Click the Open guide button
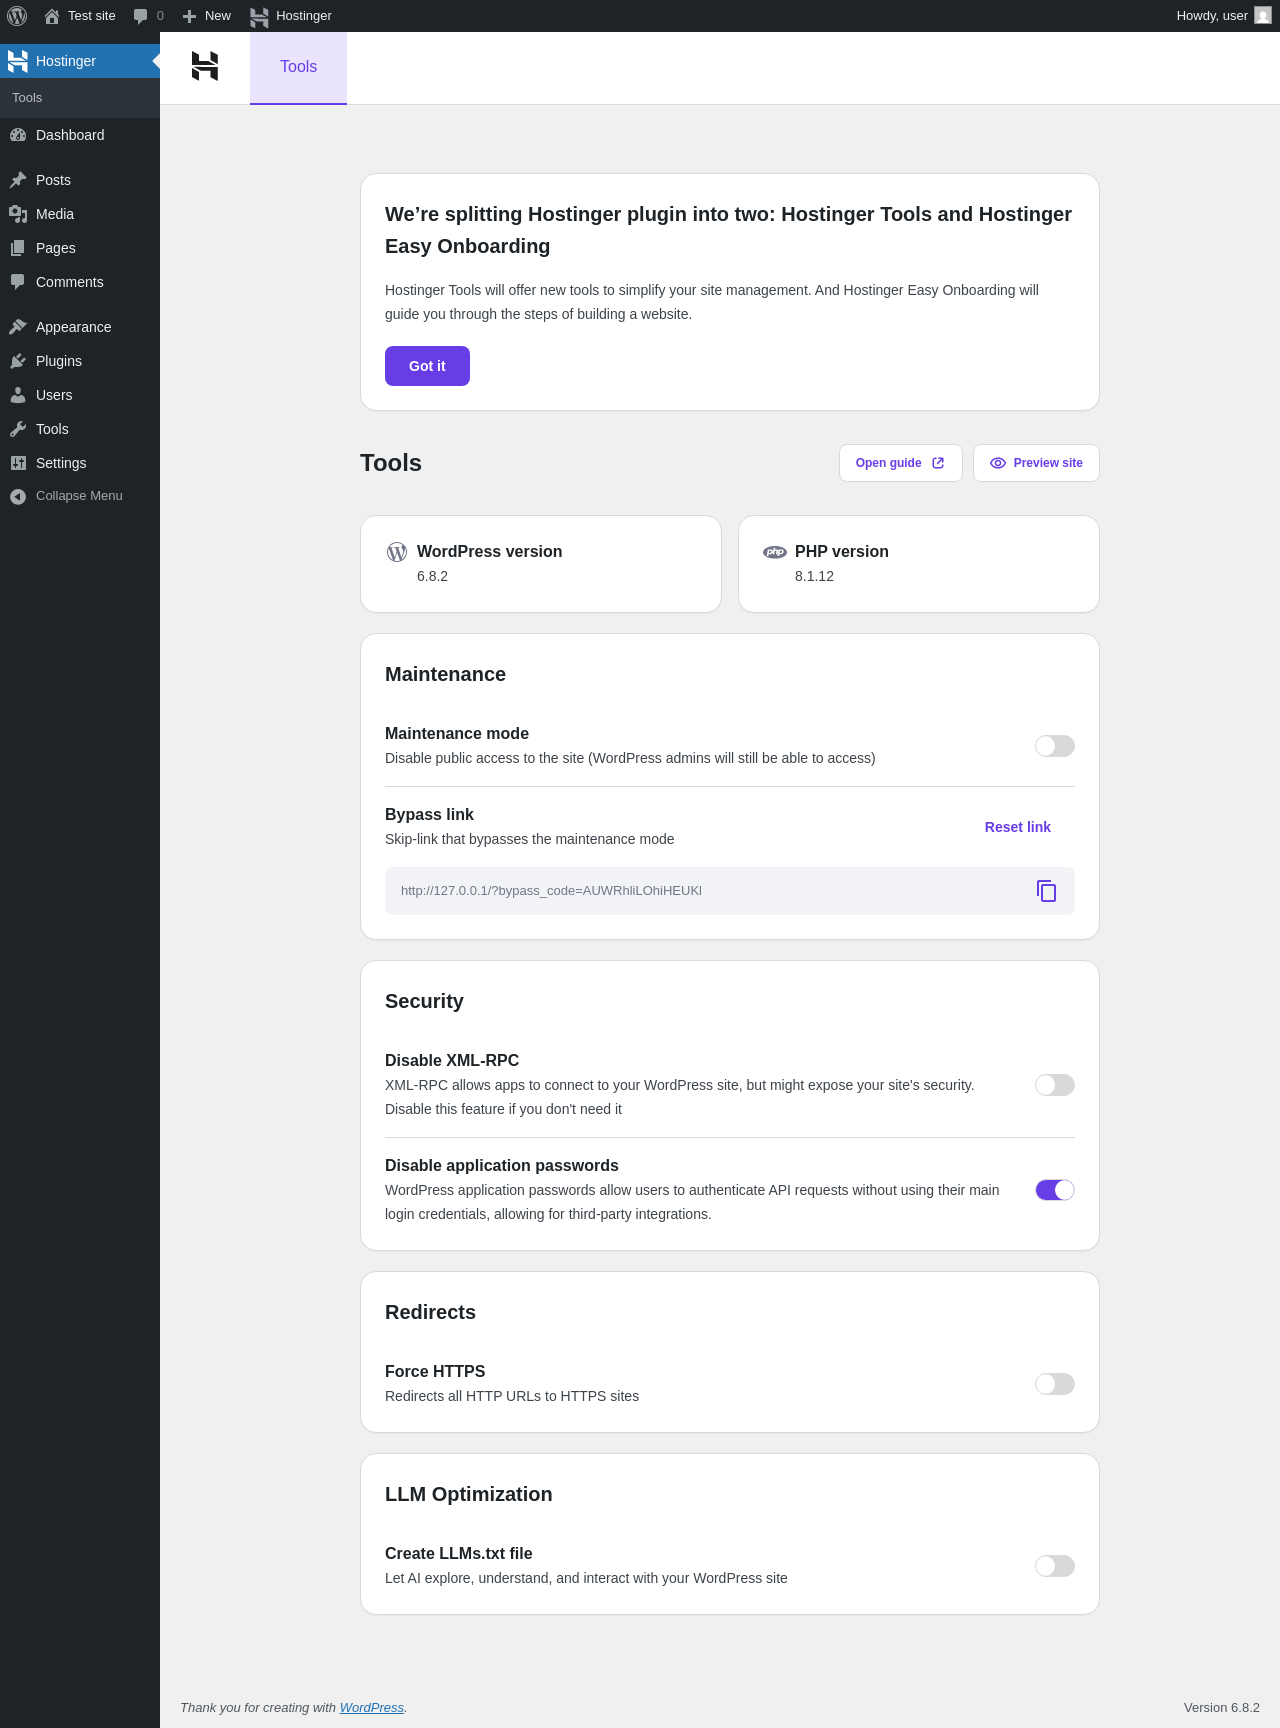Image resolution: width=1280 pixels, height=1728 pixels. point(900,463)
